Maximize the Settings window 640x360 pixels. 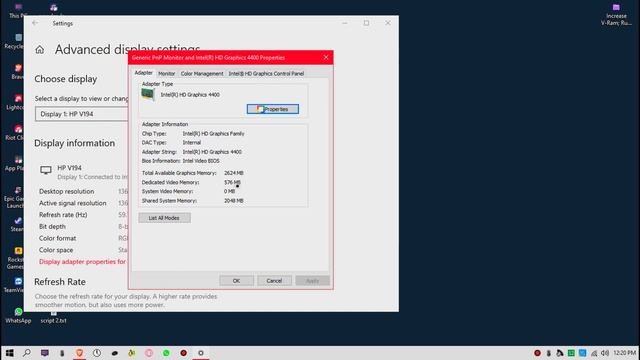point(367,23)
